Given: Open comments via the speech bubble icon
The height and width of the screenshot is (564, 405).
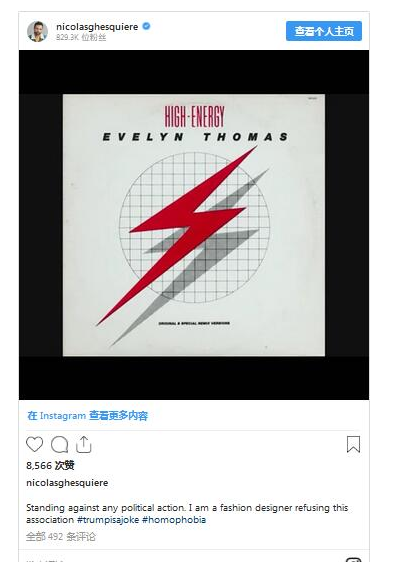Looking at the screenshot, I should (59, 445).
